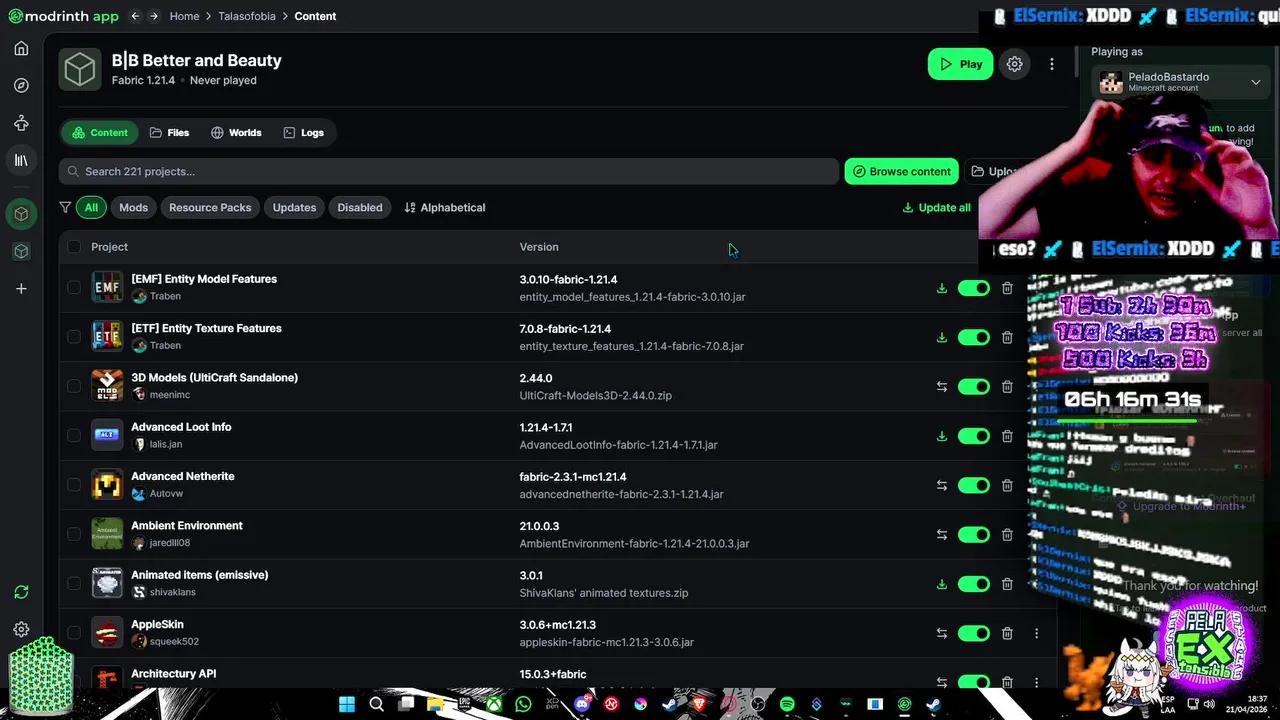Open WhatsApp from the taskbar
This screenshot has width=1280, height=720.
click(523, 704)
